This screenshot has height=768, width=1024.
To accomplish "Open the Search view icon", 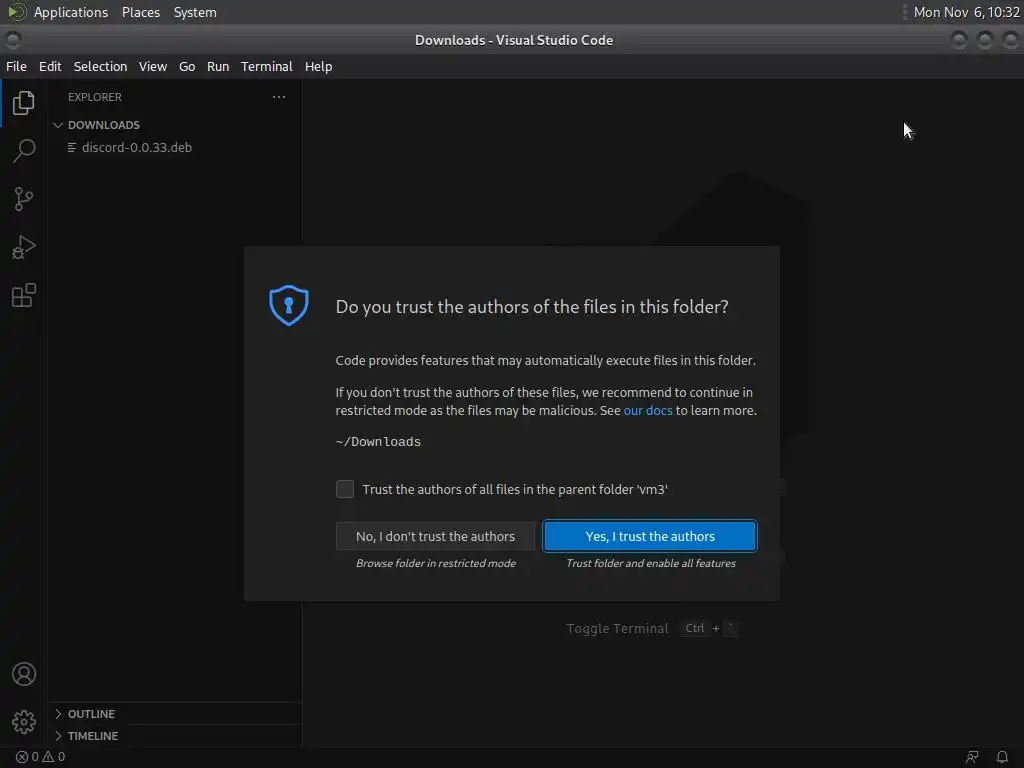I will (x=24, y=150).
